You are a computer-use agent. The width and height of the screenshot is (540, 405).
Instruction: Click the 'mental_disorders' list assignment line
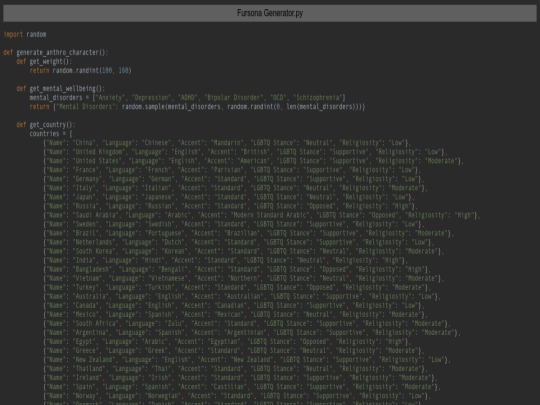[188, 97]
